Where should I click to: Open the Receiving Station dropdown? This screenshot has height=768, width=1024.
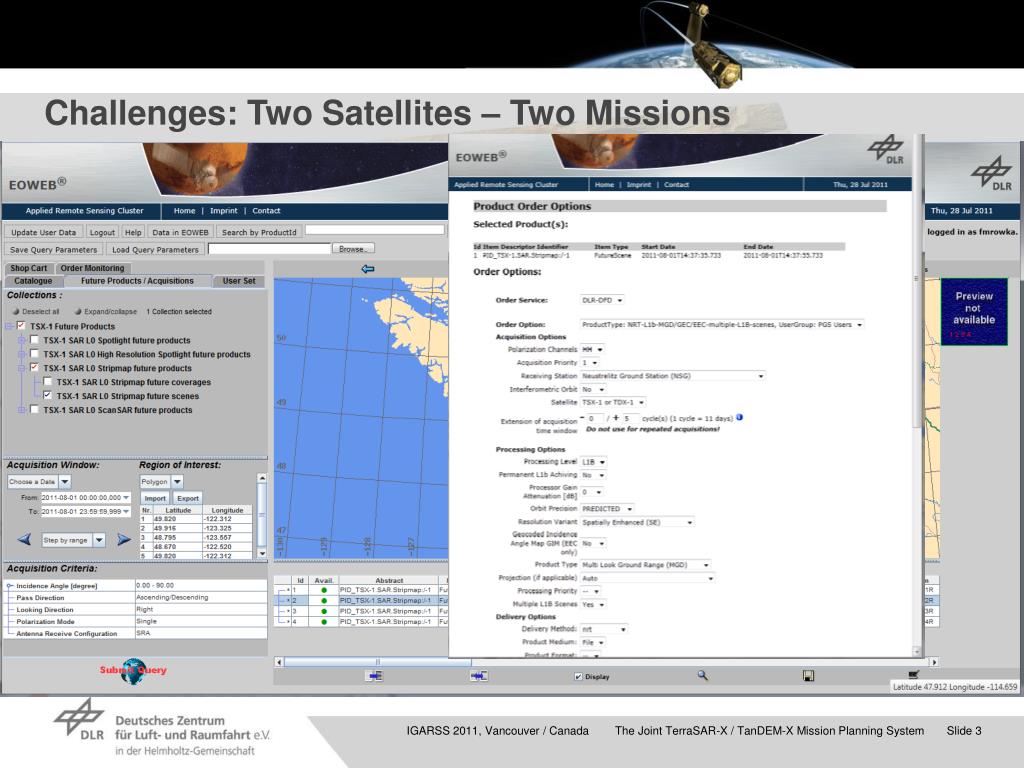(673, 376)
